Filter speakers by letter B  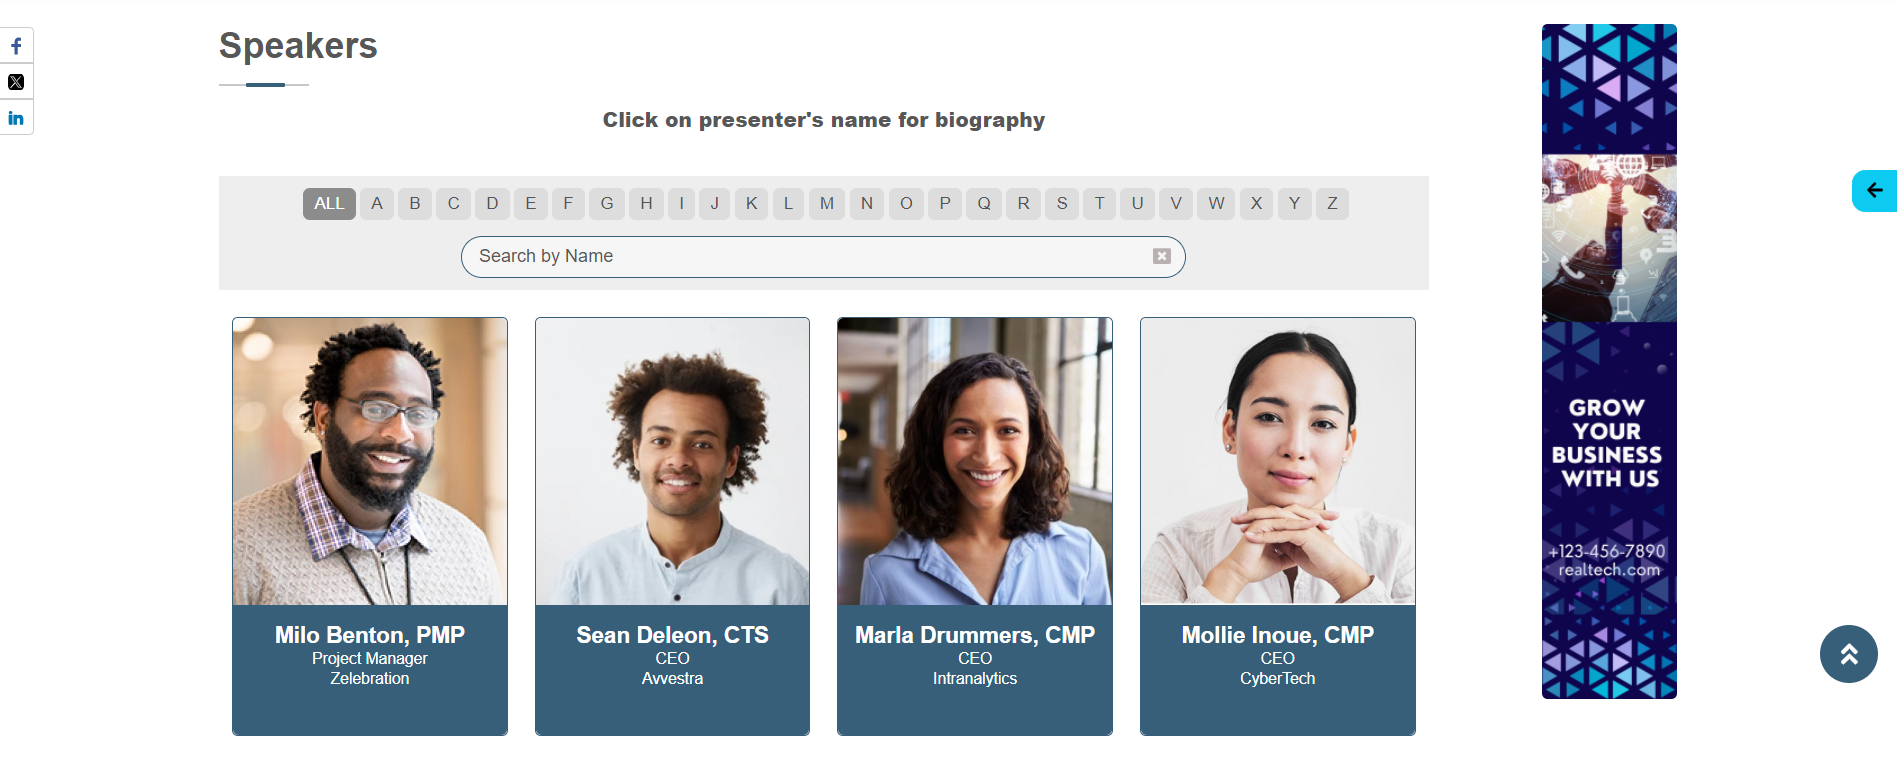point(415,203)
